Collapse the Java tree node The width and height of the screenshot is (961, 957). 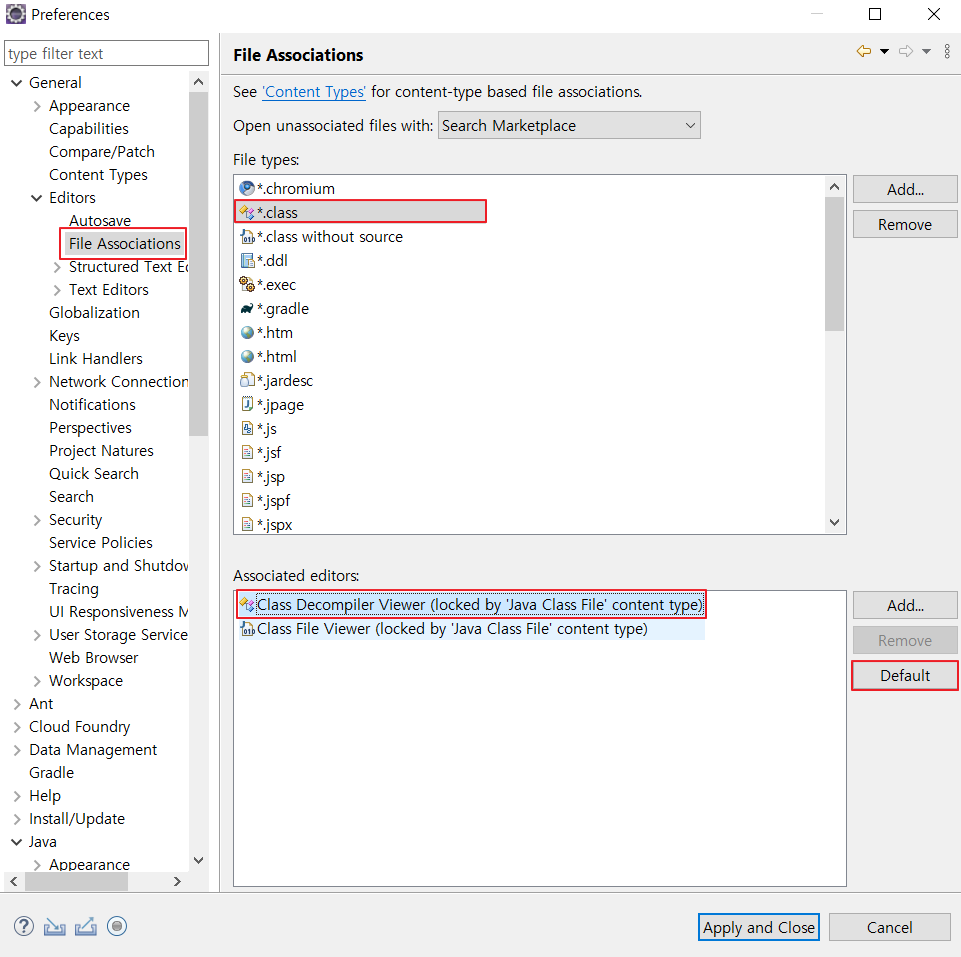point(17,842)
